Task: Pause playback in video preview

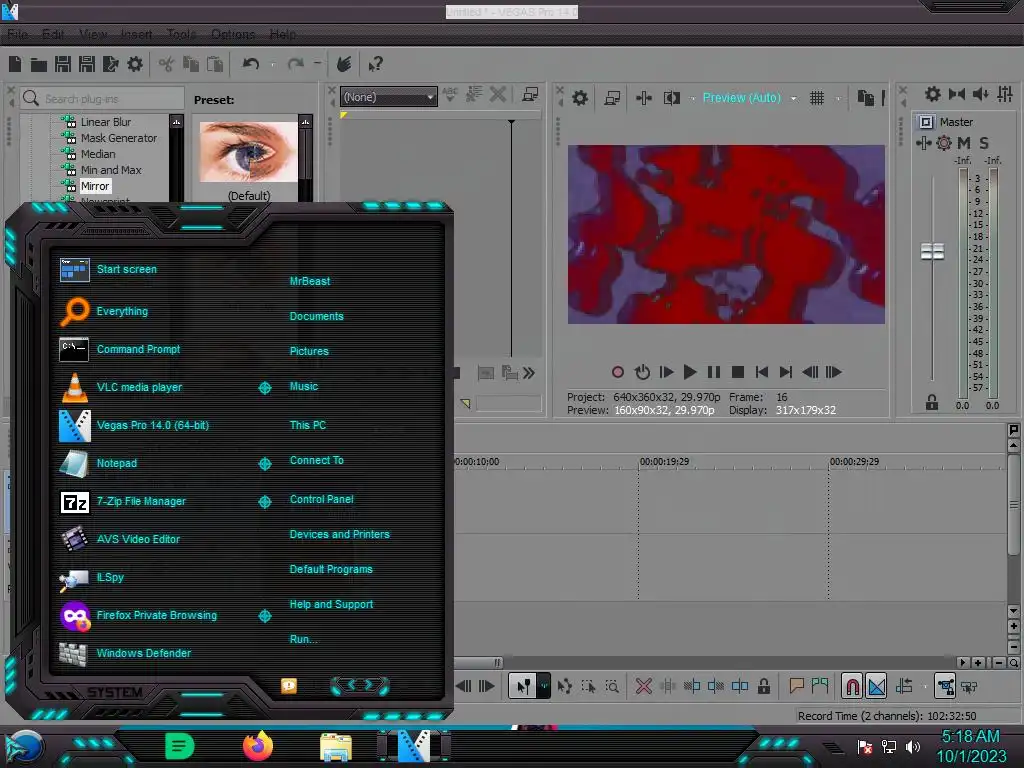Action: pos(714,372)
